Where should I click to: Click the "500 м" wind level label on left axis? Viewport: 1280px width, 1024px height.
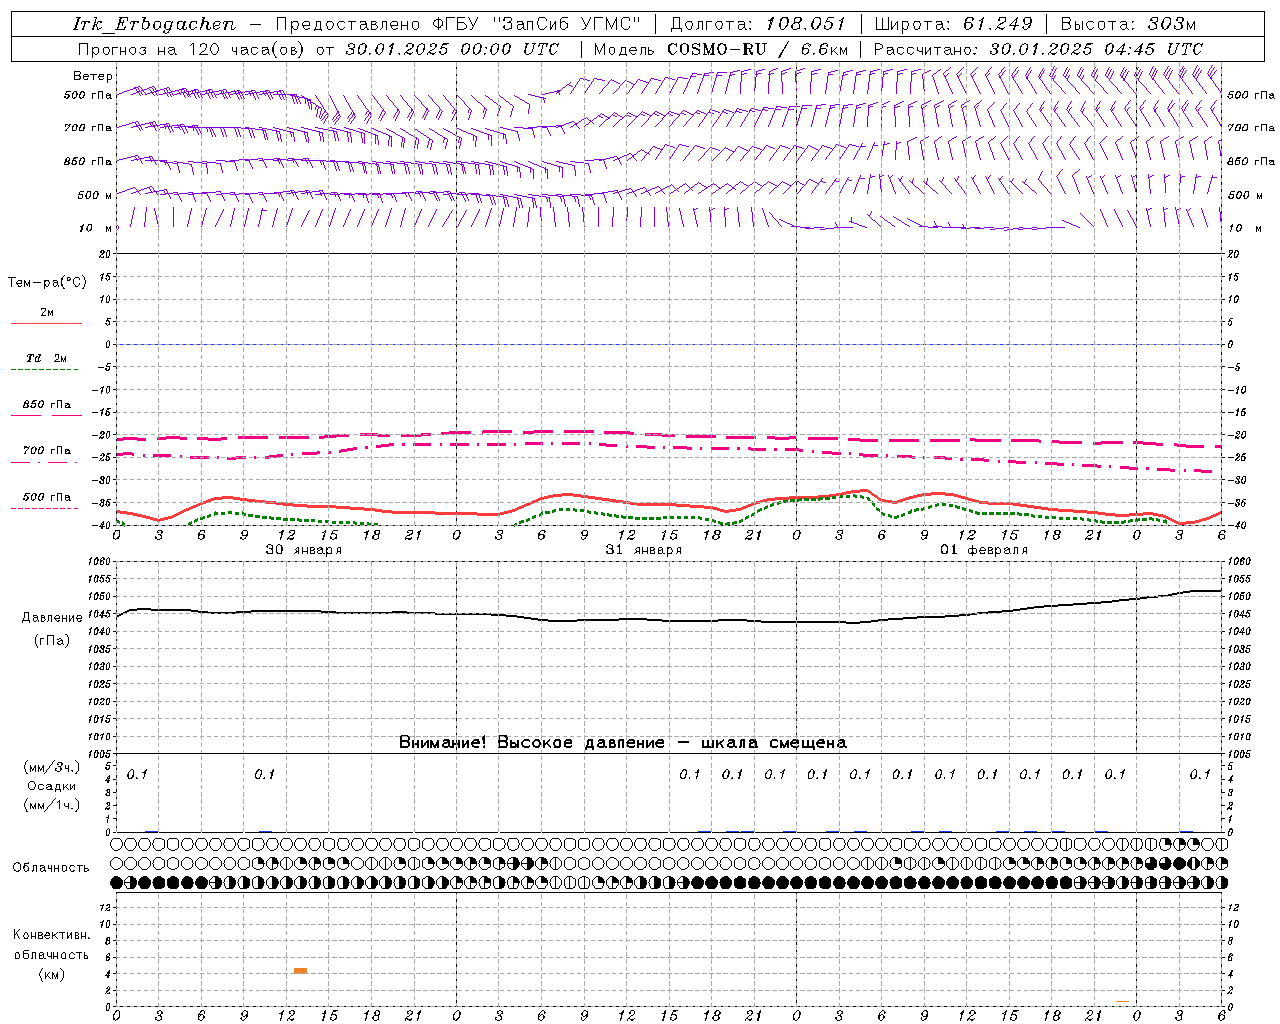(x=95, y=195)
